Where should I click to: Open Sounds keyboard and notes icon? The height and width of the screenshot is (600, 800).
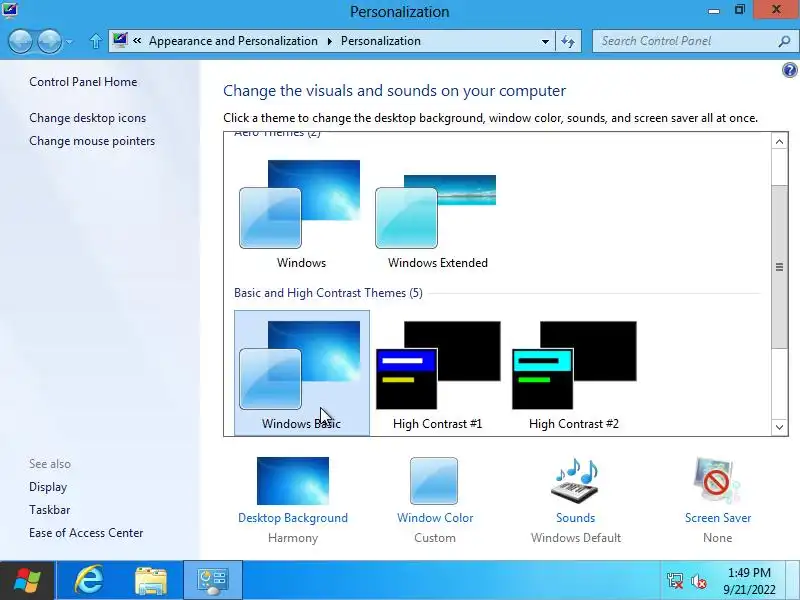[575, 481]
